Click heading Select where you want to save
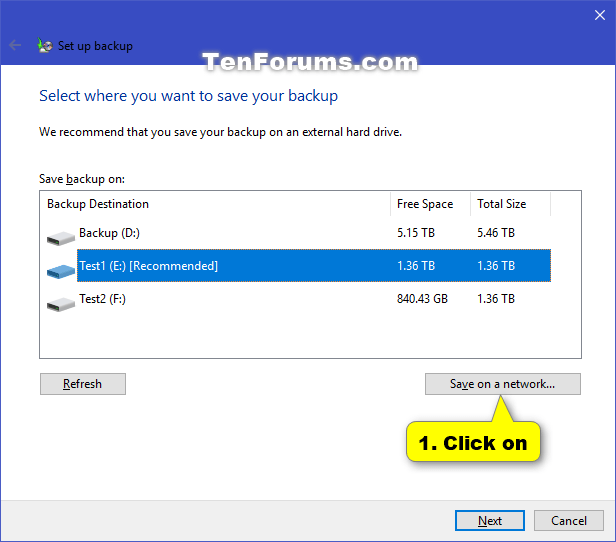Screen dimensions: 616x542 point(188,96)
